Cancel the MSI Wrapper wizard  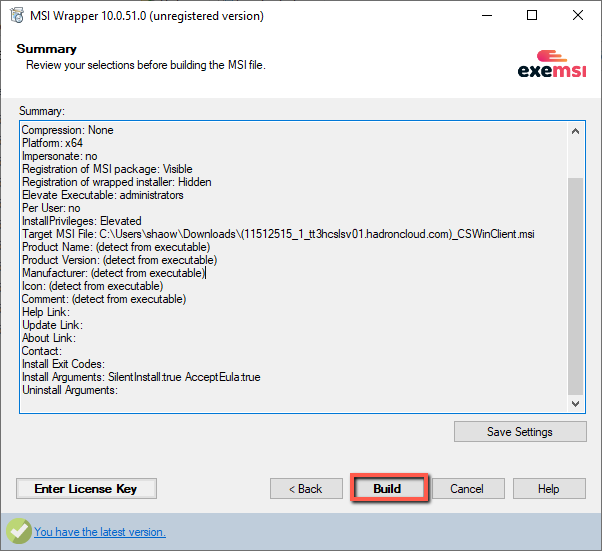coord(468,488)
